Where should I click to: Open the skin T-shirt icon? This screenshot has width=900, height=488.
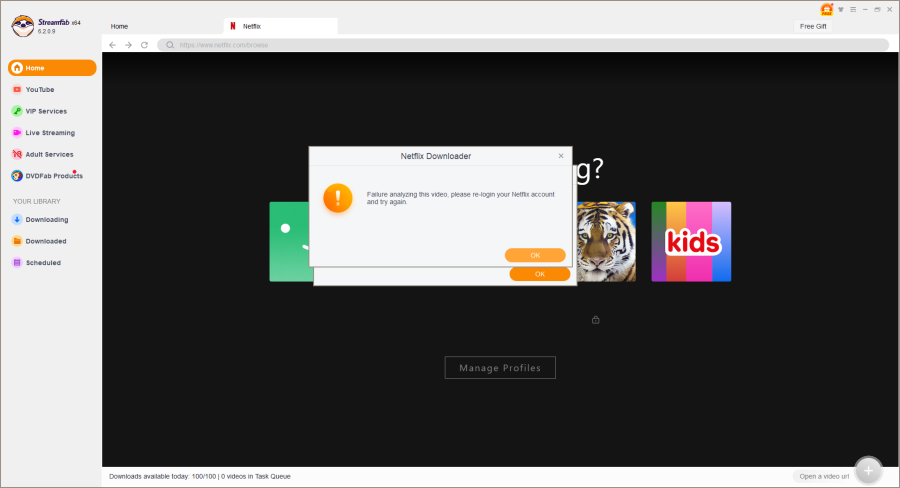[x=841, y=9]
